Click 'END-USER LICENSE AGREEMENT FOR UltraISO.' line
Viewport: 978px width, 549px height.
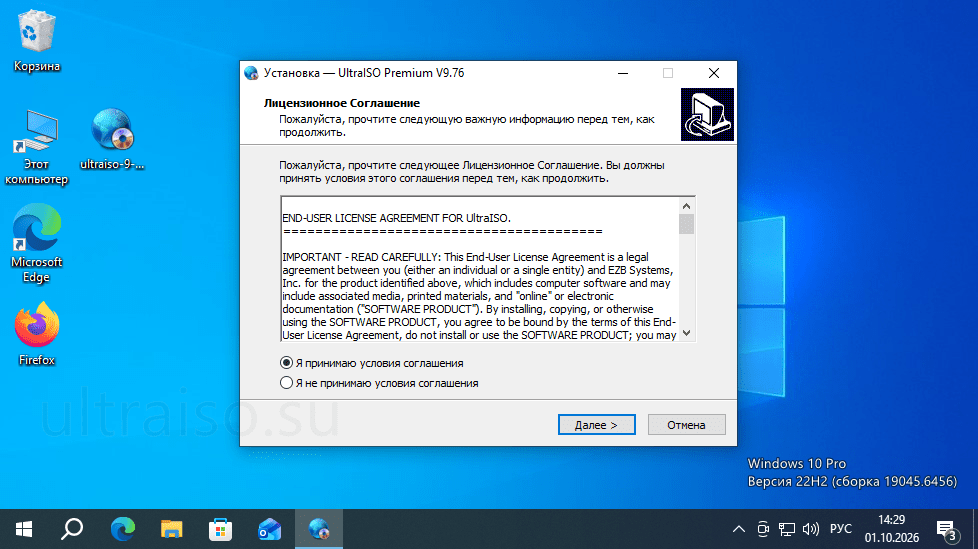[x=396, y=218]
